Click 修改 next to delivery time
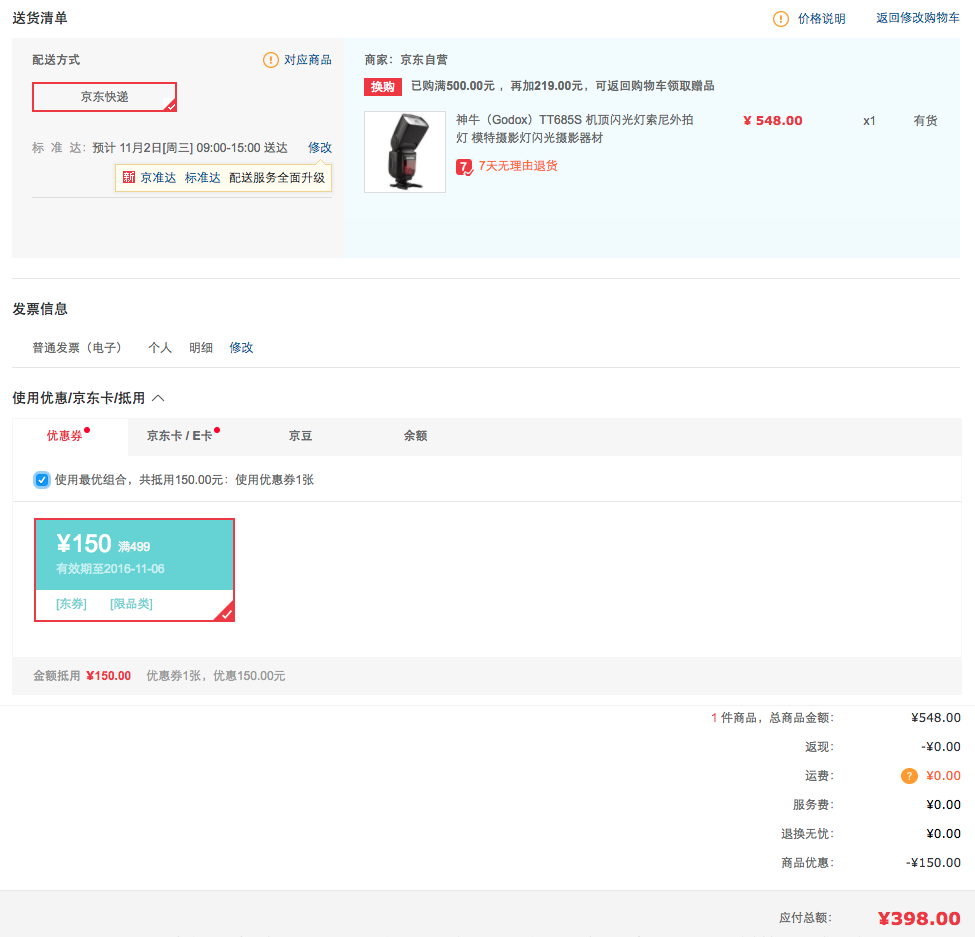Viewport: 975px width, 937px height. point(319,148)
